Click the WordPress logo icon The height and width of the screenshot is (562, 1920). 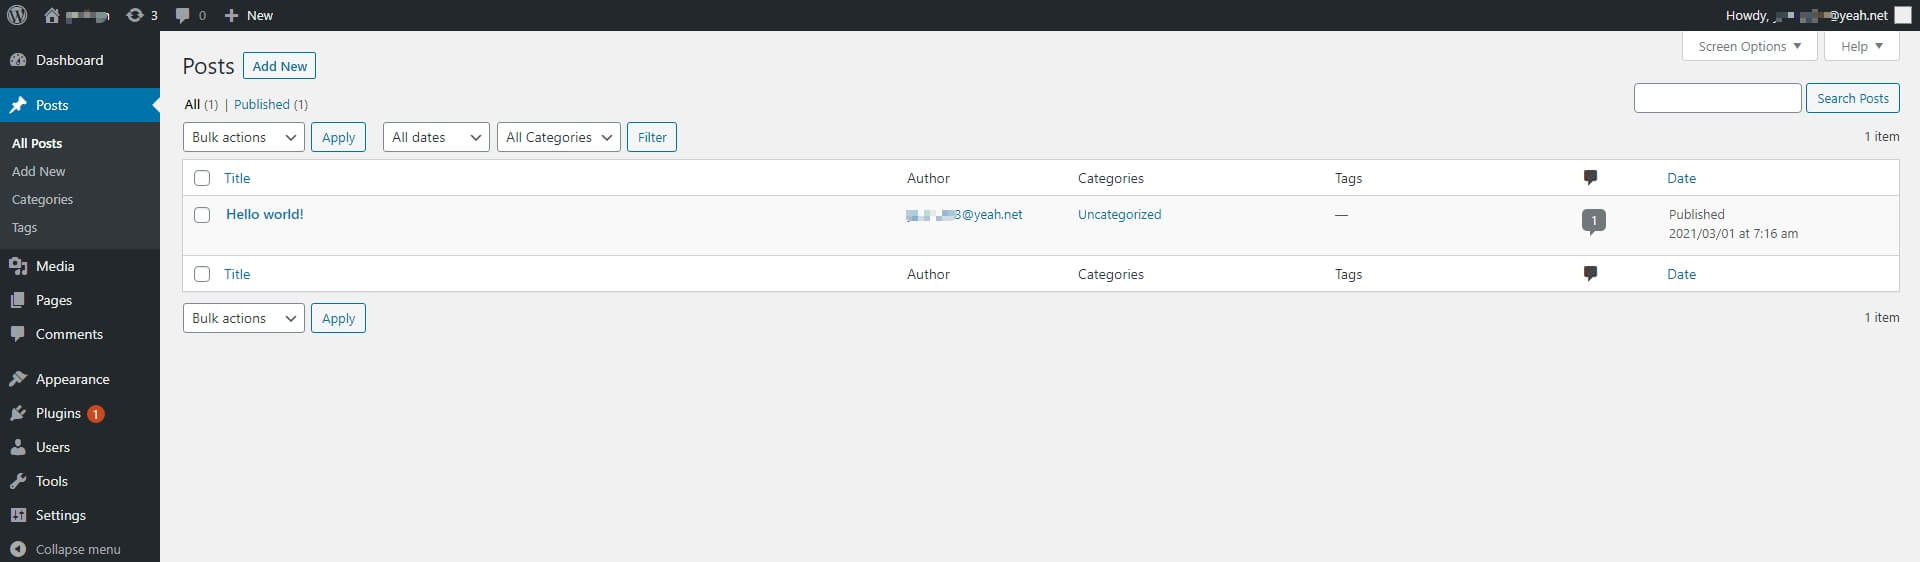click(17, 15)
